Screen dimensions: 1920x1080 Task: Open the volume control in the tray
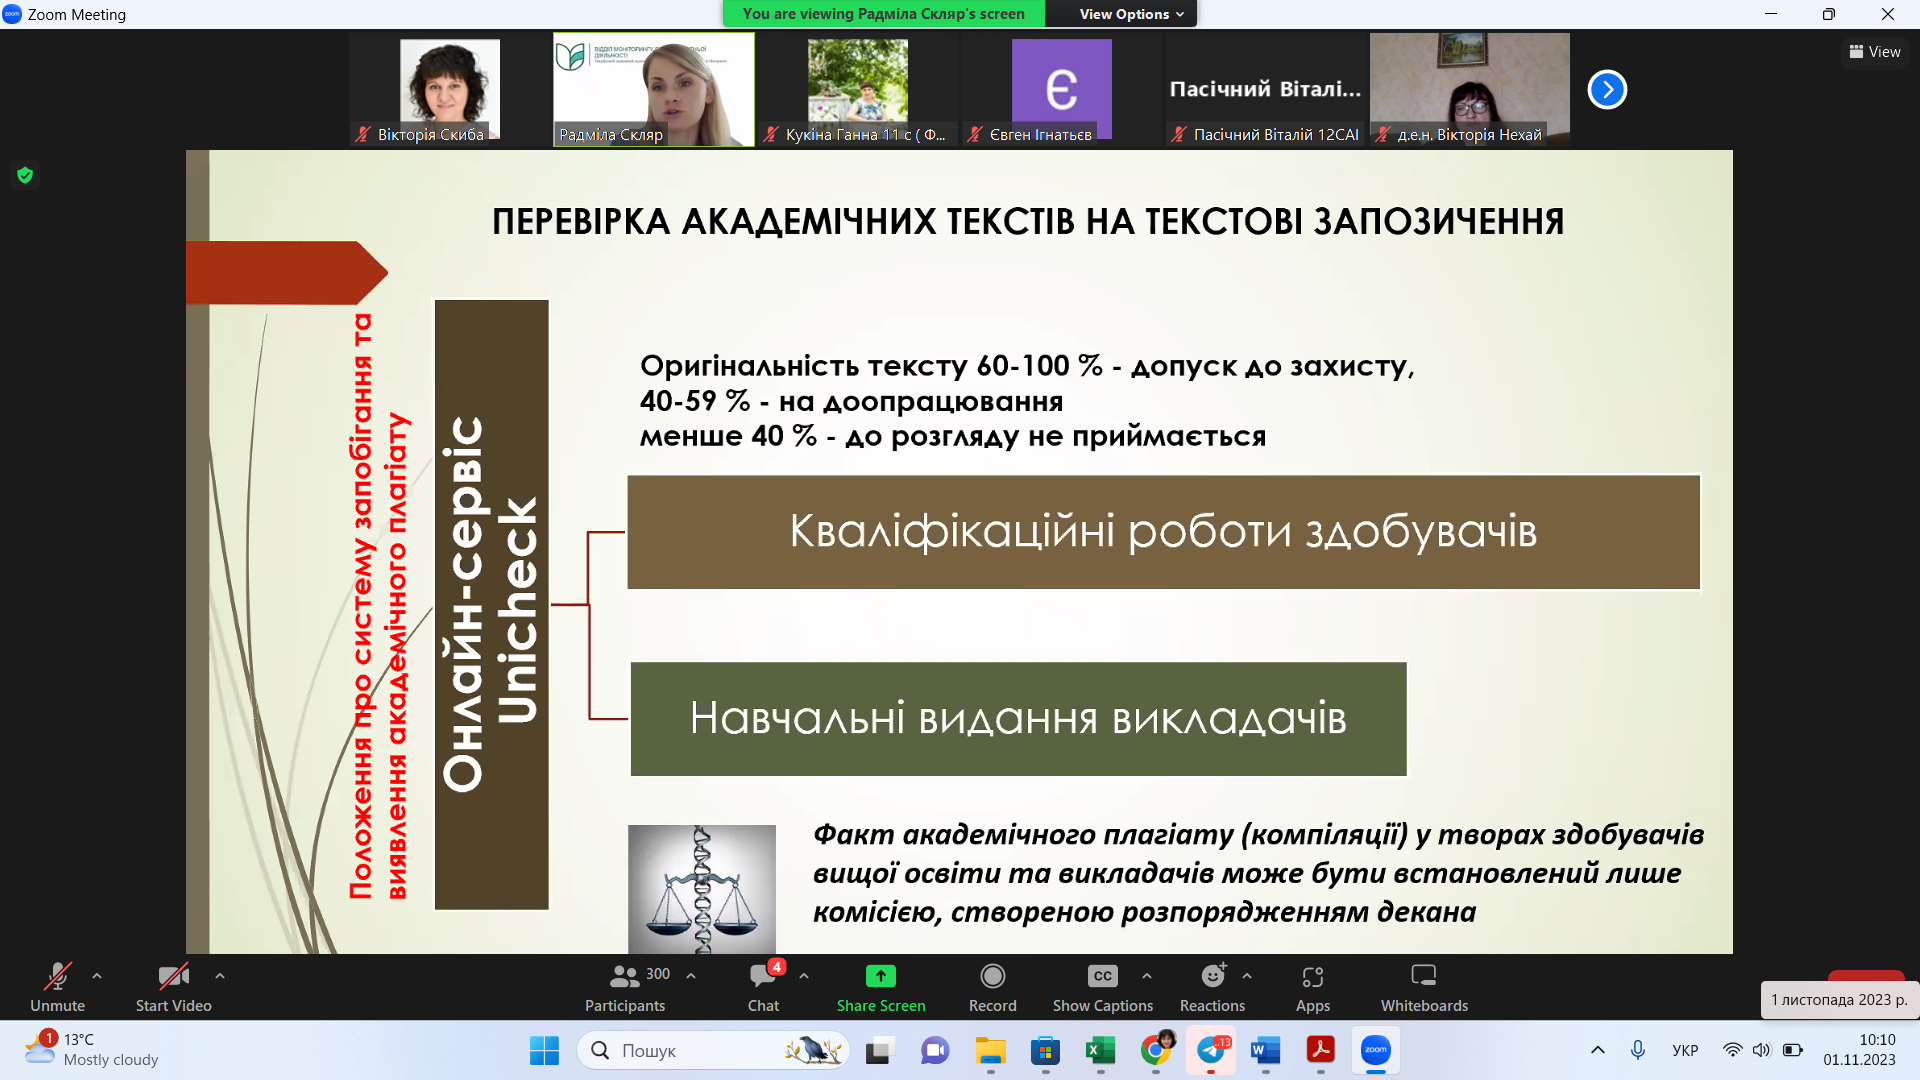(x=1762, y=1050)
